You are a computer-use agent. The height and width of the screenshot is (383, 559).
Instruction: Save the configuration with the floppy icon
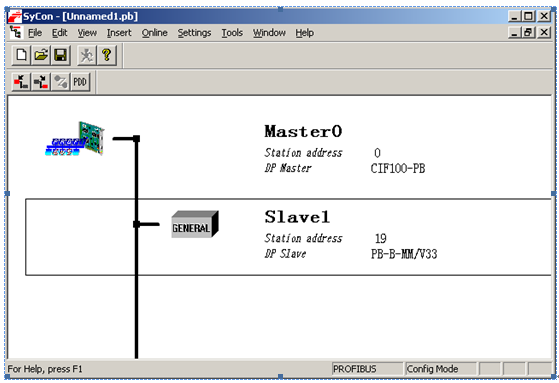point(61,56)
